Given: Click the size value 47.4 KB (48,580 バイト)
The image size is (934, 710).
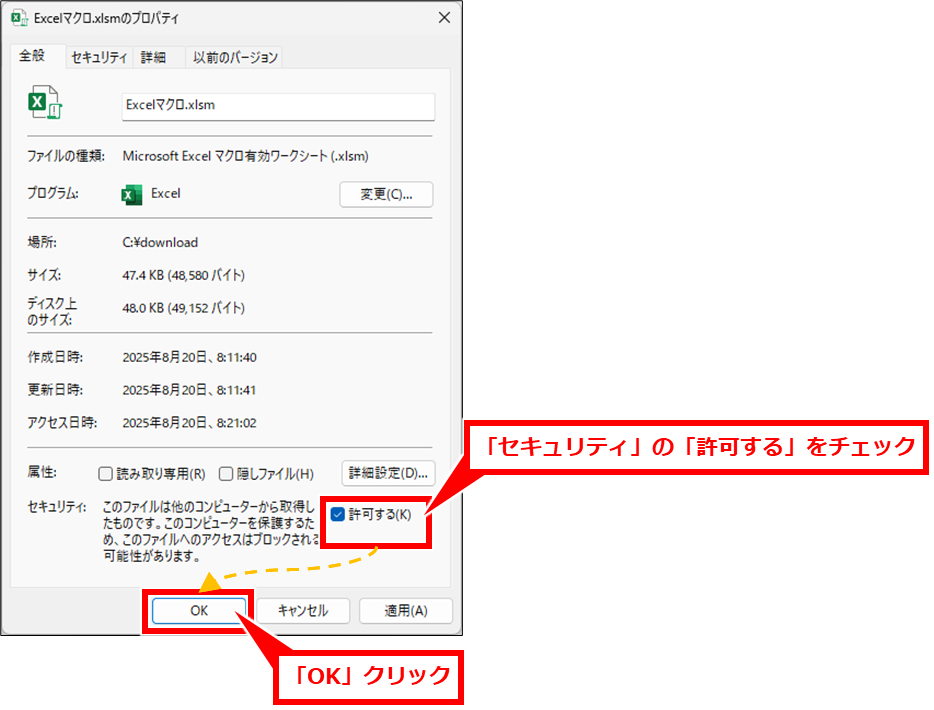Looking at the screenshot, I should (183, 275).
